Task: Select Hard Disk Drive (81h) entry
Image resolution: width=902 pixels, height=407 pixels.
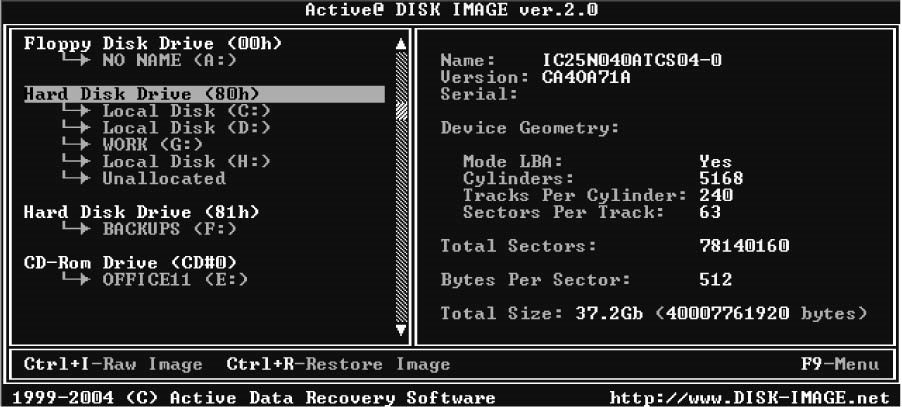Action: (142, 212)
